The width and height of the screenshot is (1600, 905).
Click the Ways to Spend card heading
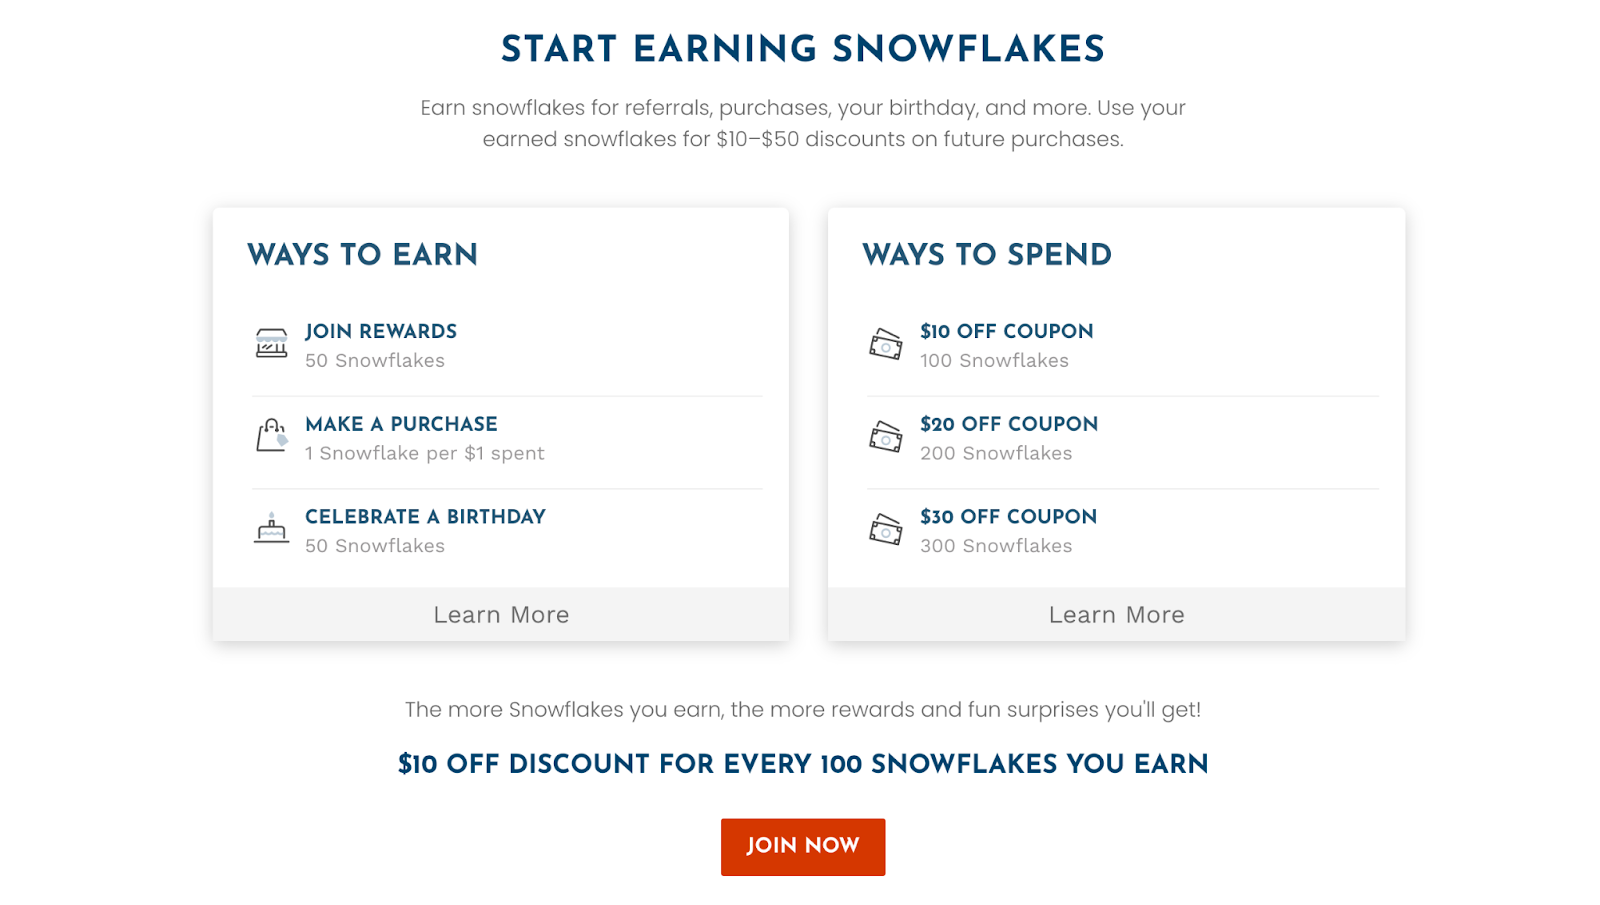pyautogui.click(x=987, y=255)
